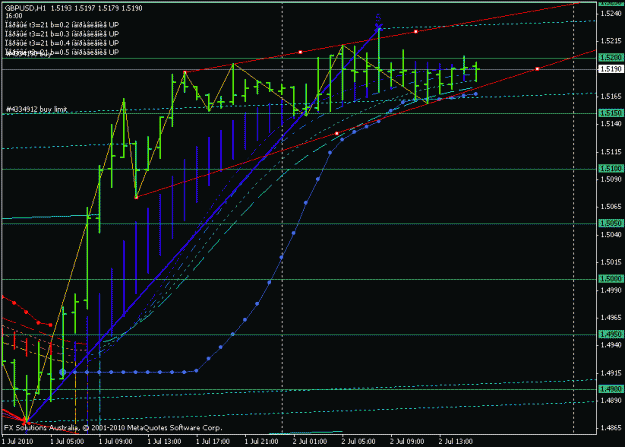The width and height of the screenshot is (625, 447).
Task: Click the 1 Jul 09:00 time label
Action: (116, 441)
